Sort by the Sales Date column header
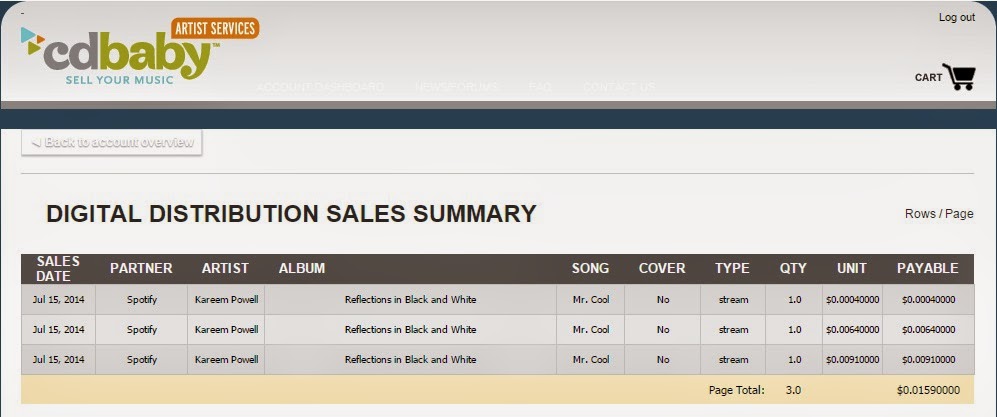Screen dimensions: 997x417 pos(58,268)
